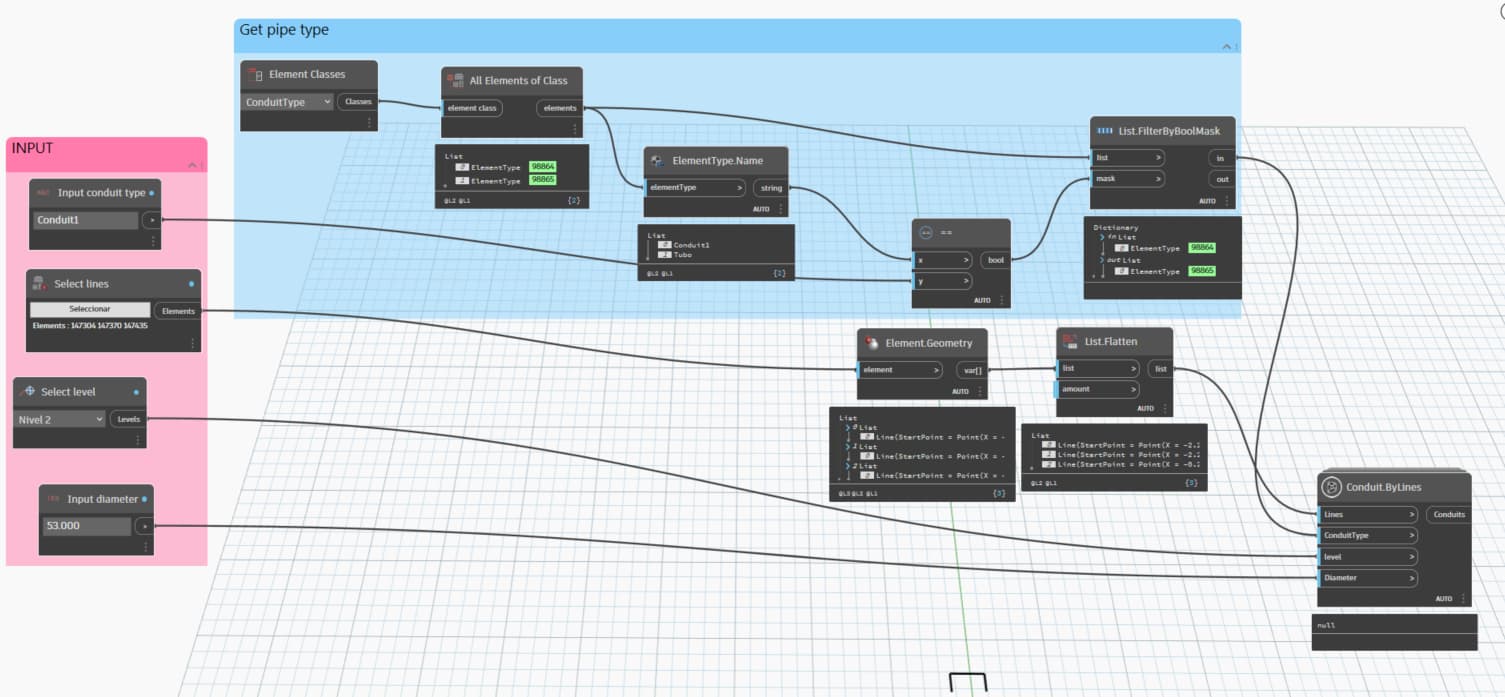Click the Conduit.ByLines gear icon

pyautogui.click(x=1332, y=487)
